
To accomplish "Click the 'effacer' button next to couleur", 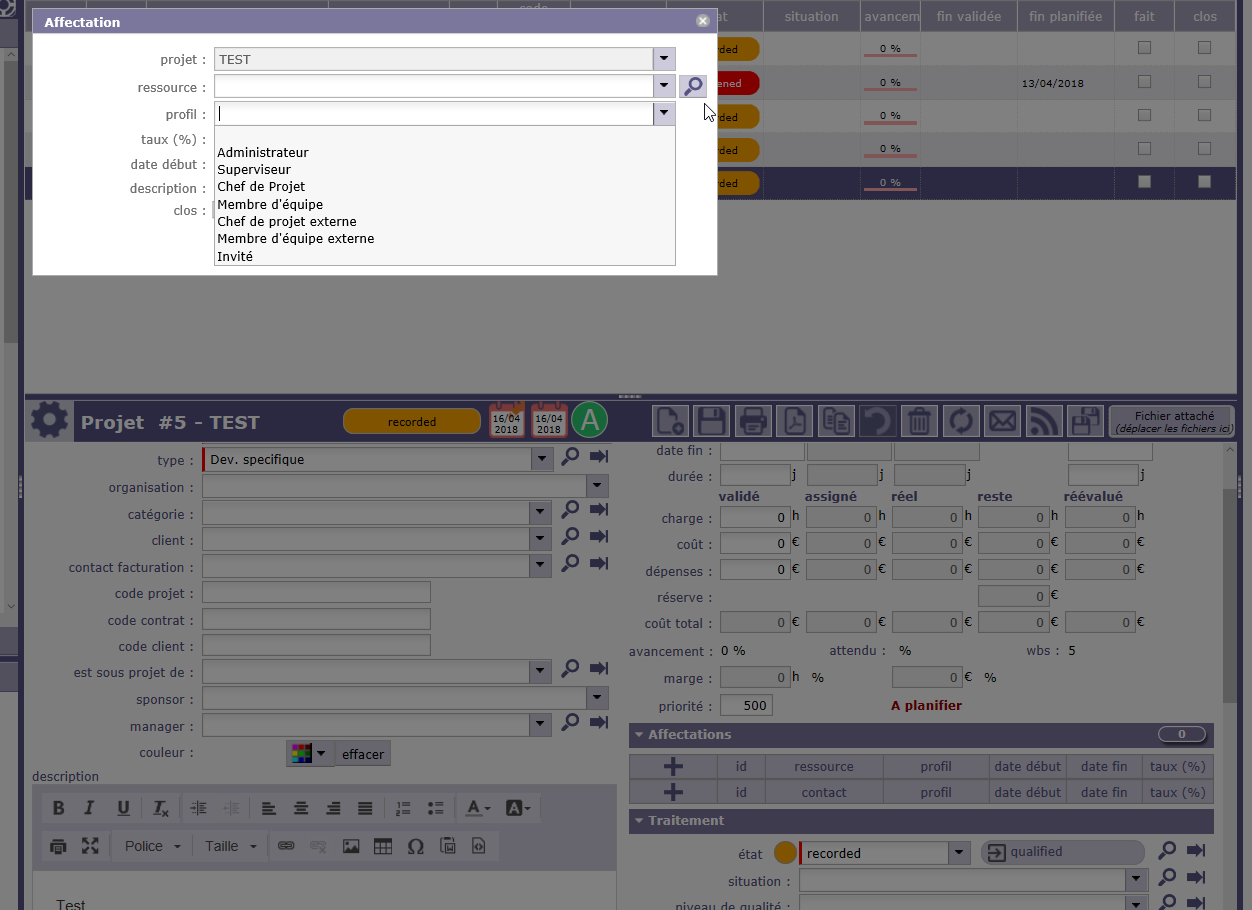I will click(x=363, y=754).
